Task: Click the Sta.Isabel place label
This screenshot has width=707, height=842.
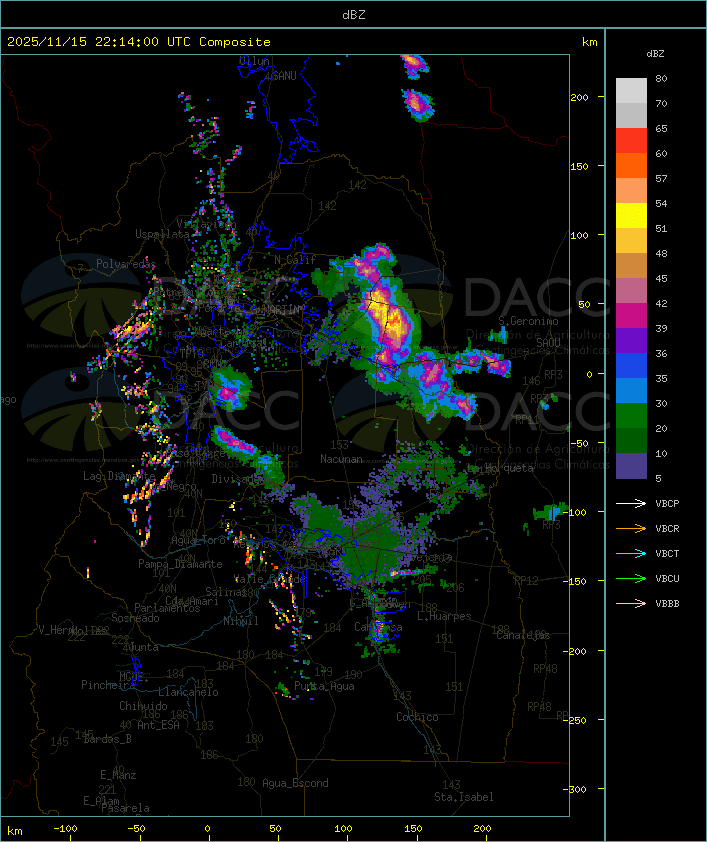Action: pyautogui.click(x=464, y=797)
